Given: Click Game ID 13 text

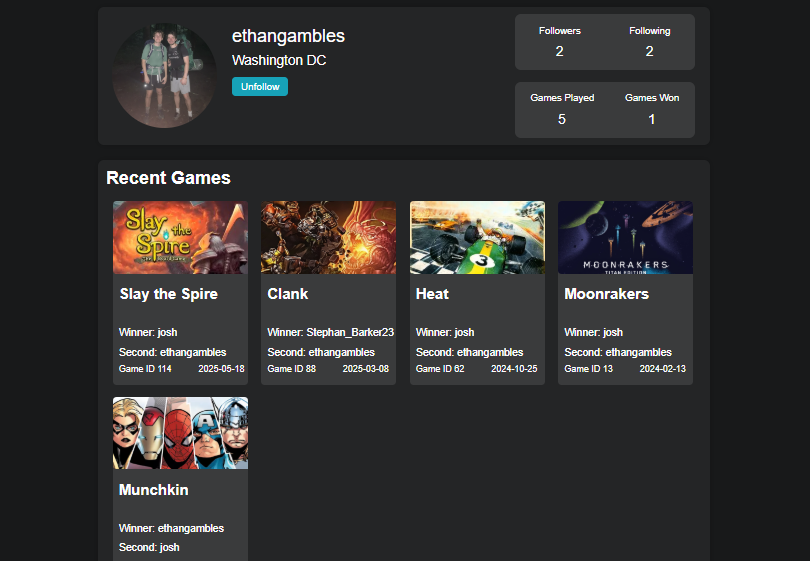Looking at the screenshot, I should point(588,369).
